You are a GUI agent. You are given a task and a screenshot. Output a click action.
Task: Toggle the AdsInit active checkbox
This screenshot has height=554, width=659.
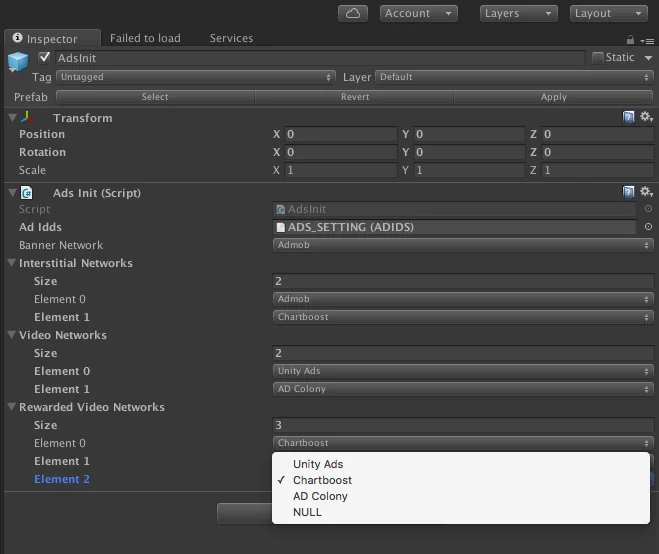(44, 57)
